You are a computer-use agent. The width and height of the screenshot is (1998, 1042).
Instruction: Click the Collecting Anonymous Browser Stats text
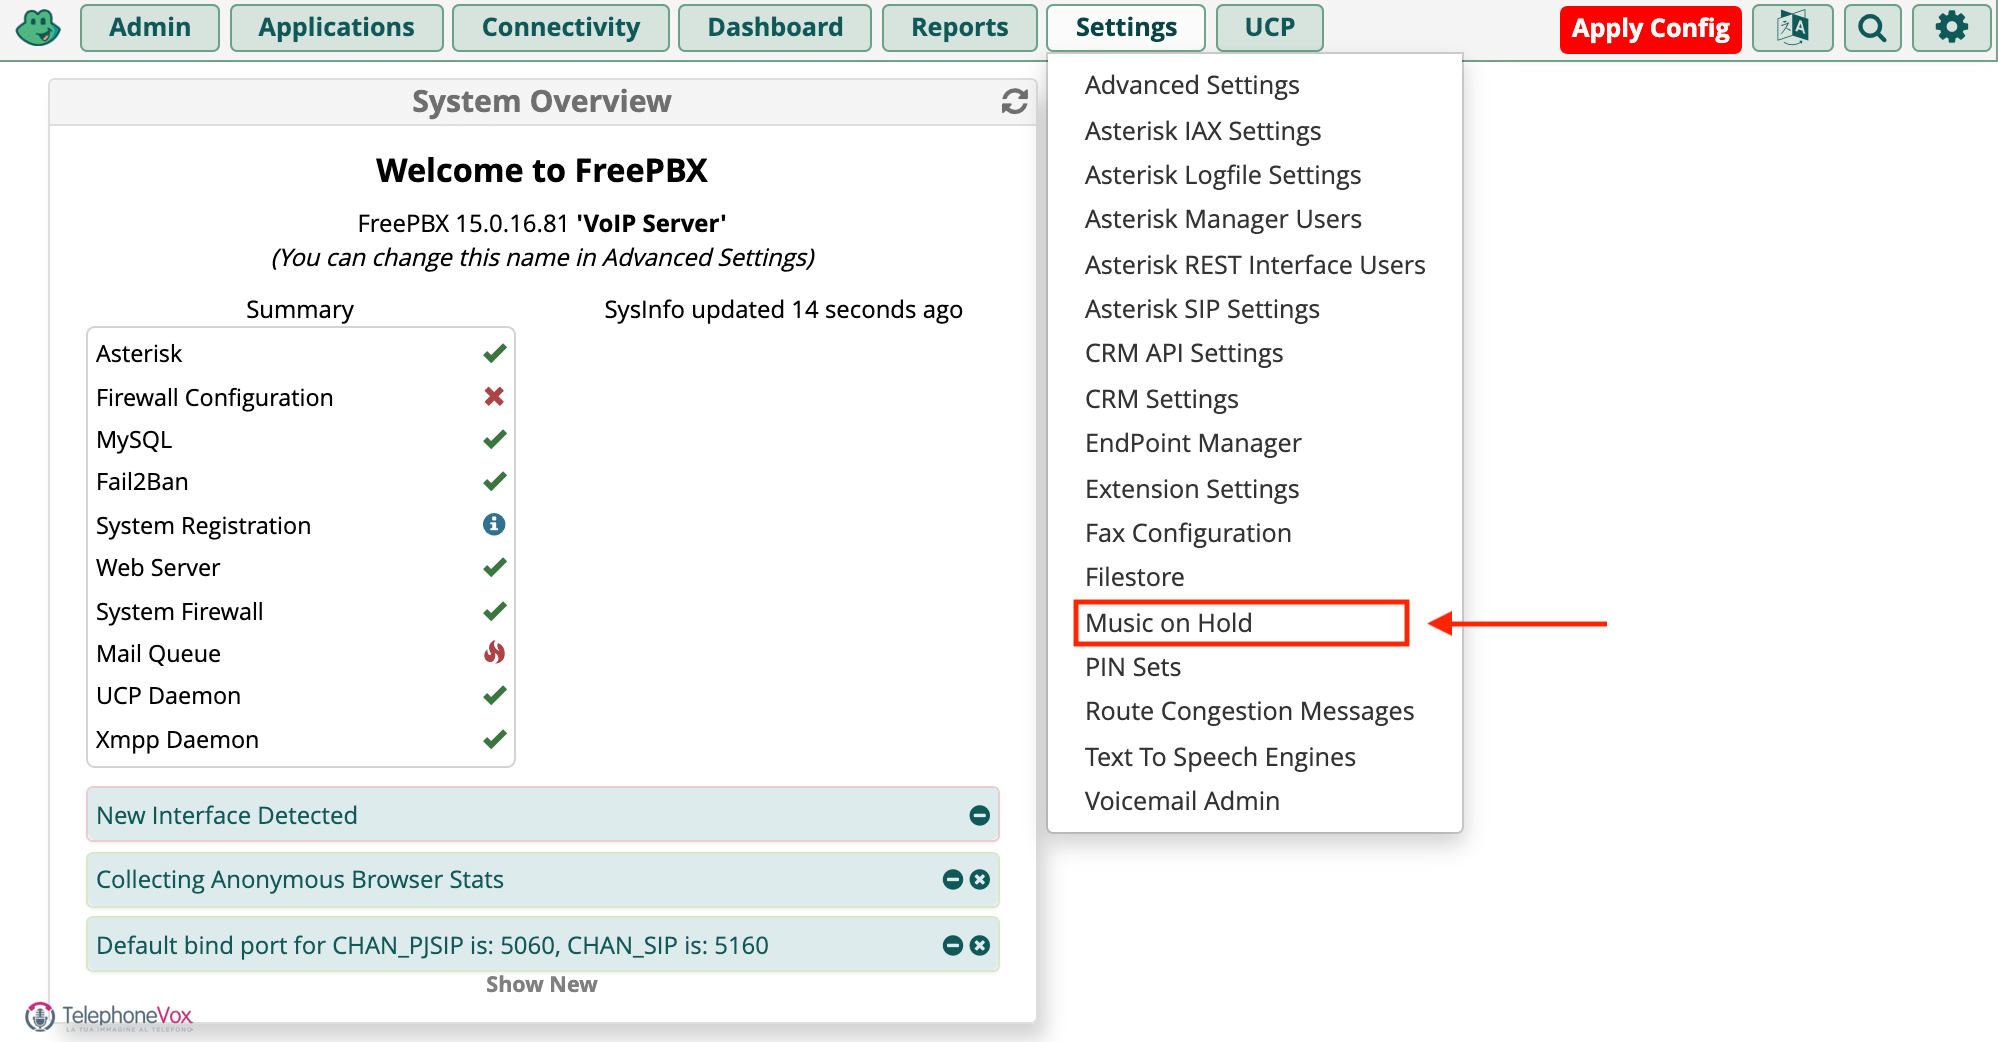point(300,879)
